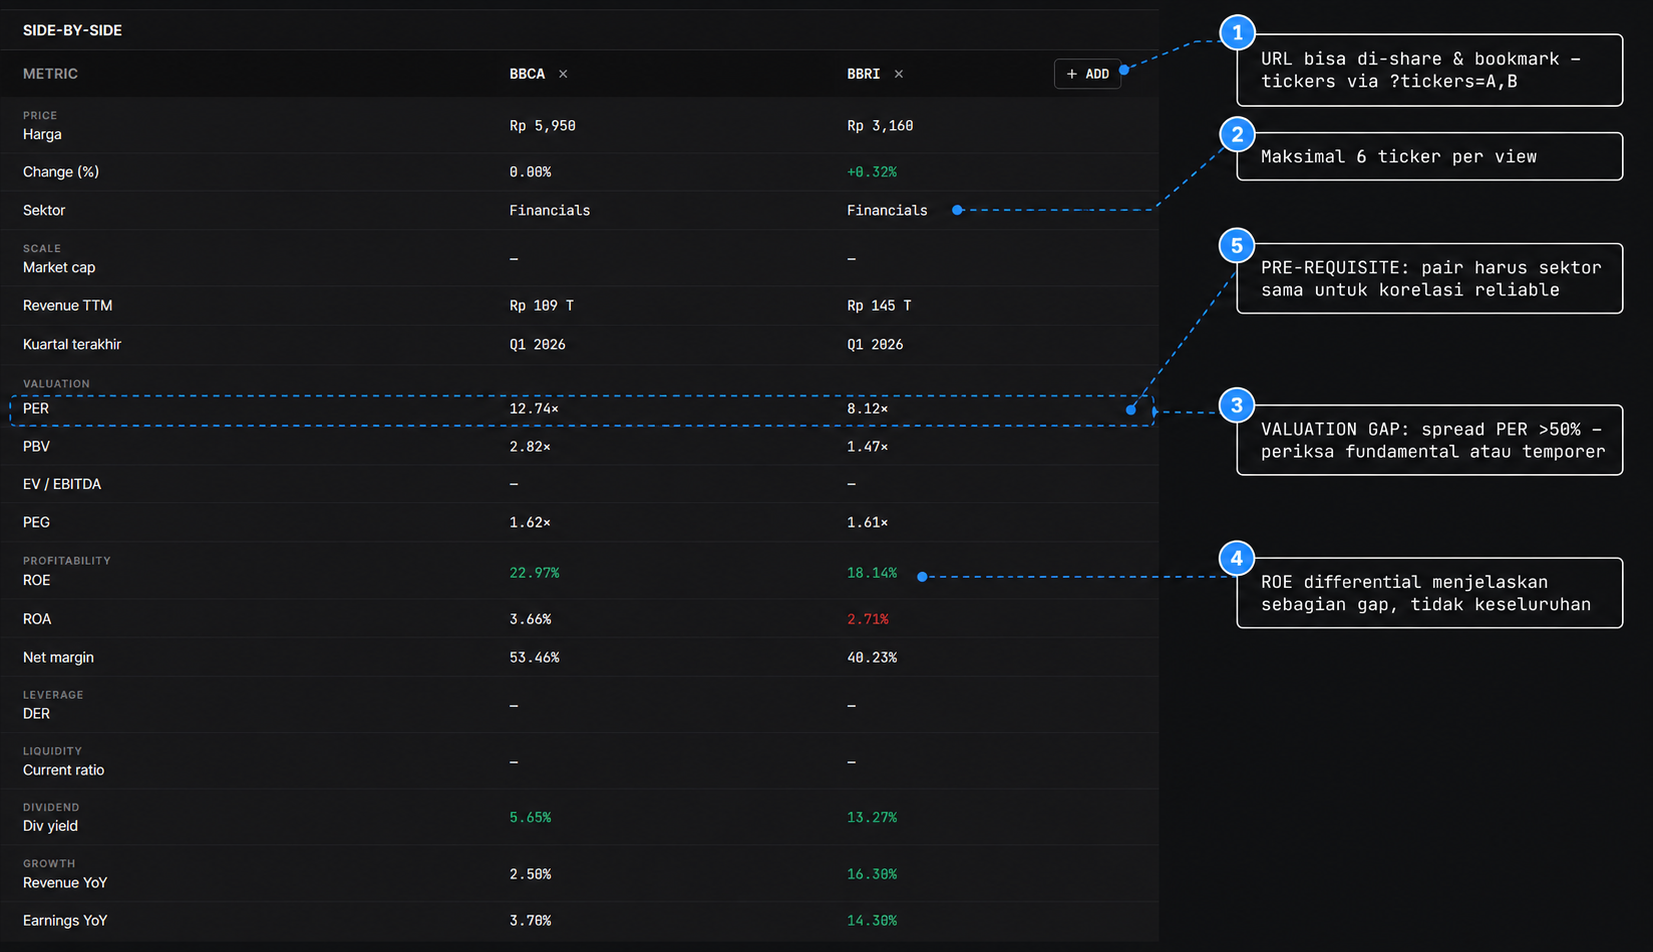Click BBCA change value 0.00%
Image resolution: width=1653 pixels, height=952 pixels.
pyautogui.click(x=530, y=172)
